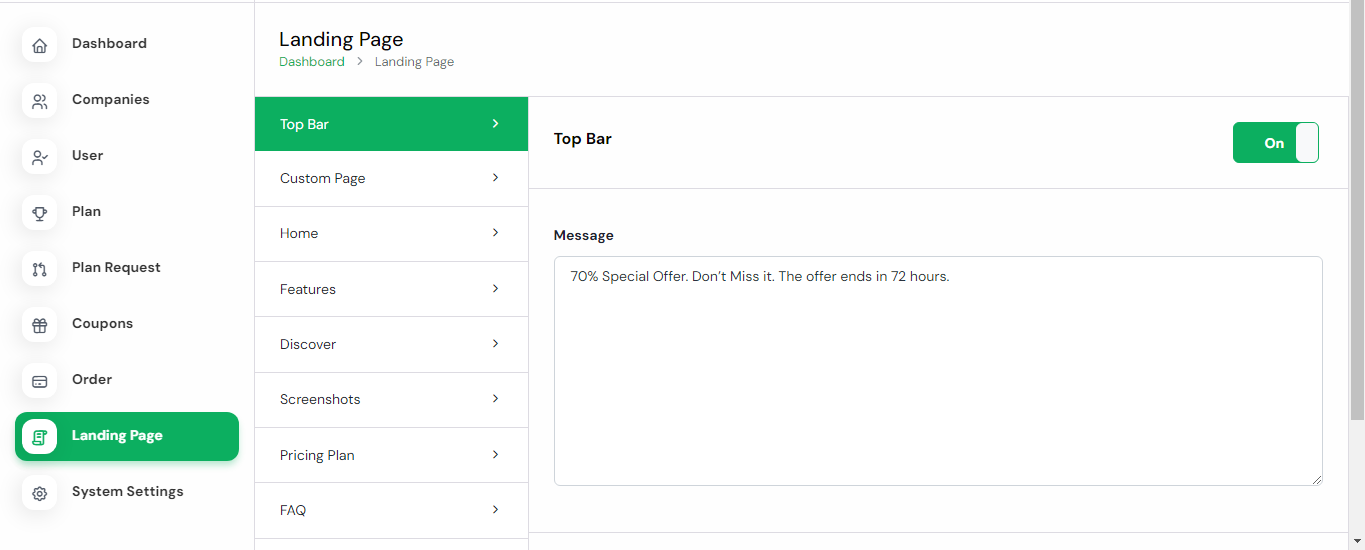Click the Dashboard home icon
Screen dimensions: 1365x550
tap(40, 45)
